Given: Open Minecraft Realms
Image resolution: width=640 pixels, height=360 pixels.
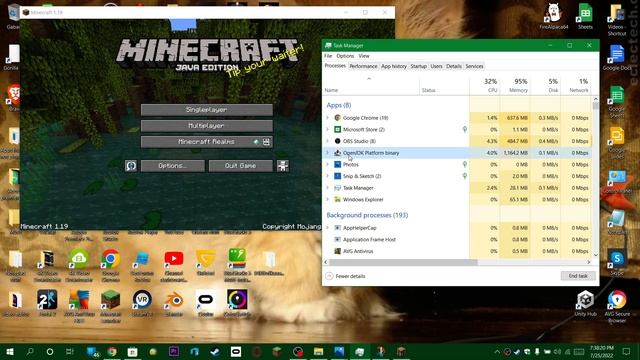Looking at the screenshot, I should [207, 142].
